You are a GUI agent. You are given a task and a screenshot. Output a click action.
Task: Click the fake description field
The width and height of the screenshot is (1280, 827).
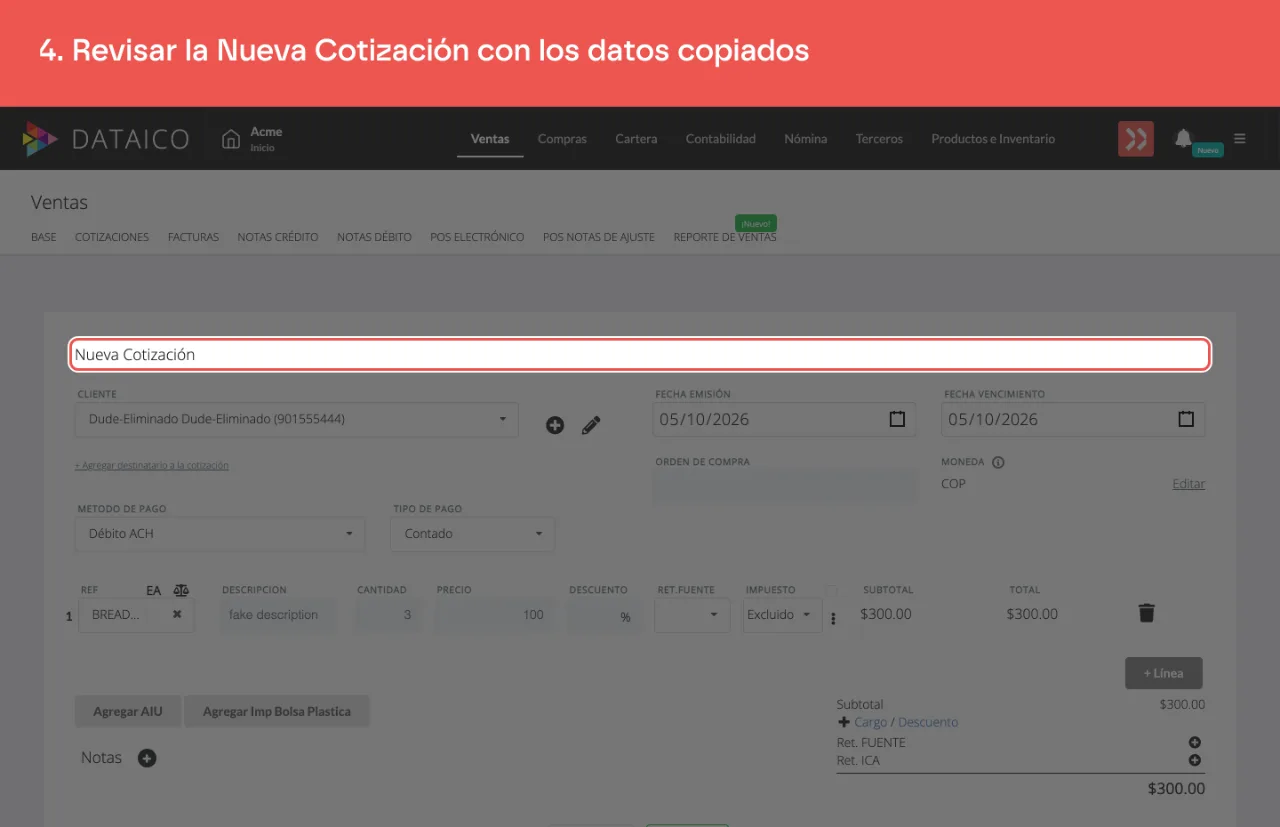point(280,615)
